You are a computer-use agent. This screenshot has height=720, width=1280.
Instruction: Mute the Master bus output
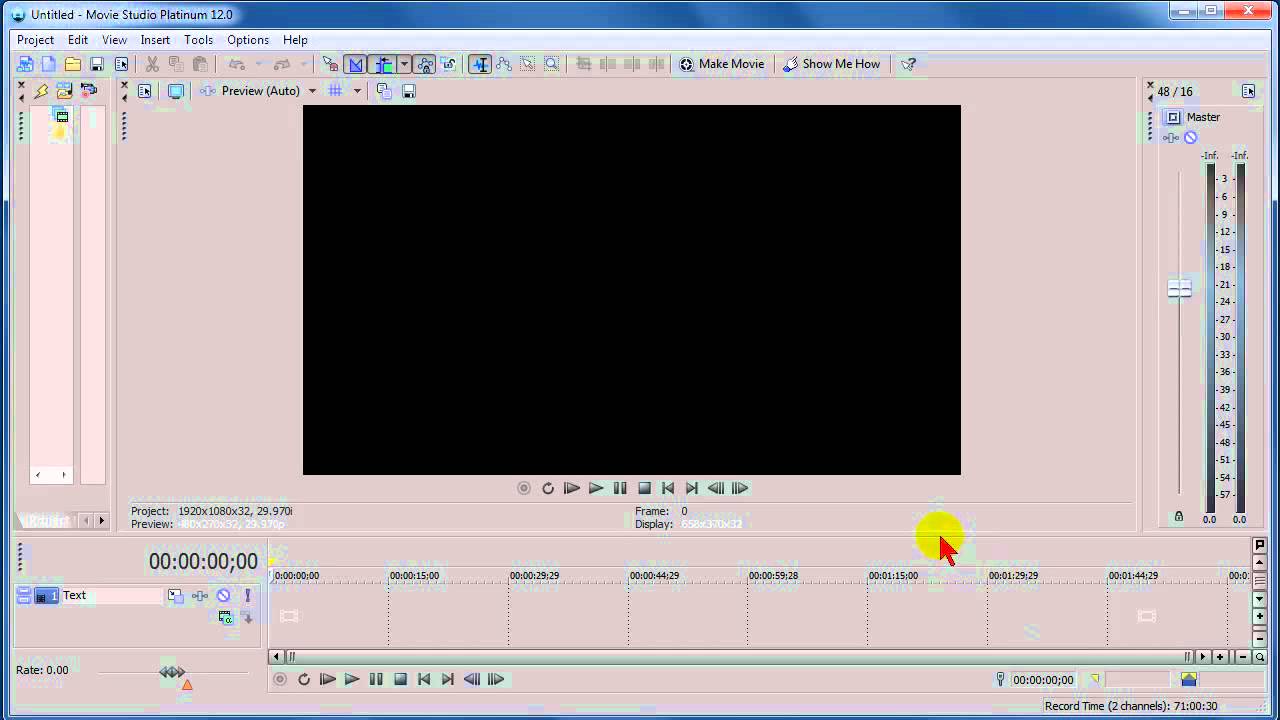1190,138
